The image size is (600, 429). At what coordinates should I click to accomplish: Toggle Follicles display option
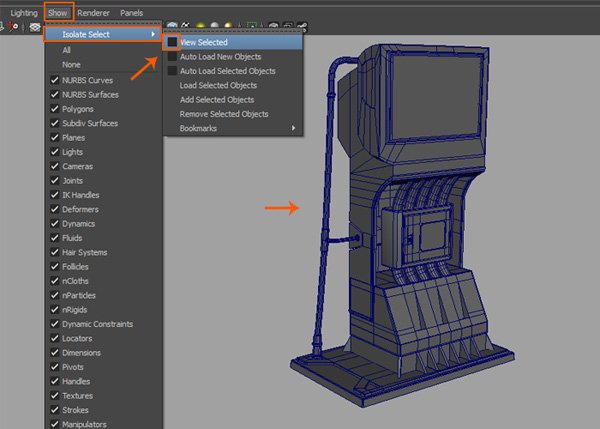point(54,267)
